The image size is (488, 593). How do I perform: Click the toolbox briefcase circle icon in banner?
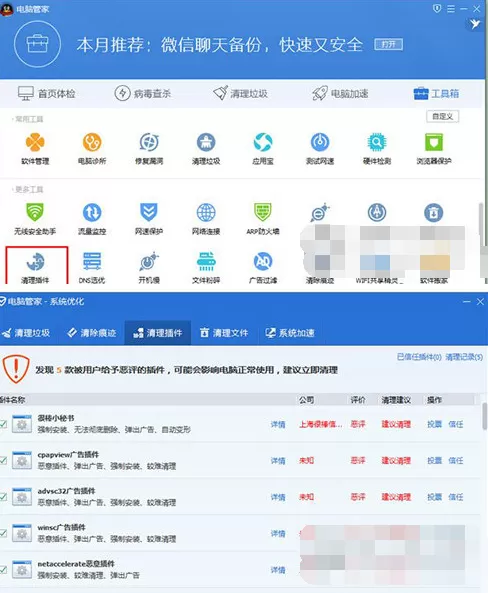(x=37, y=44)
